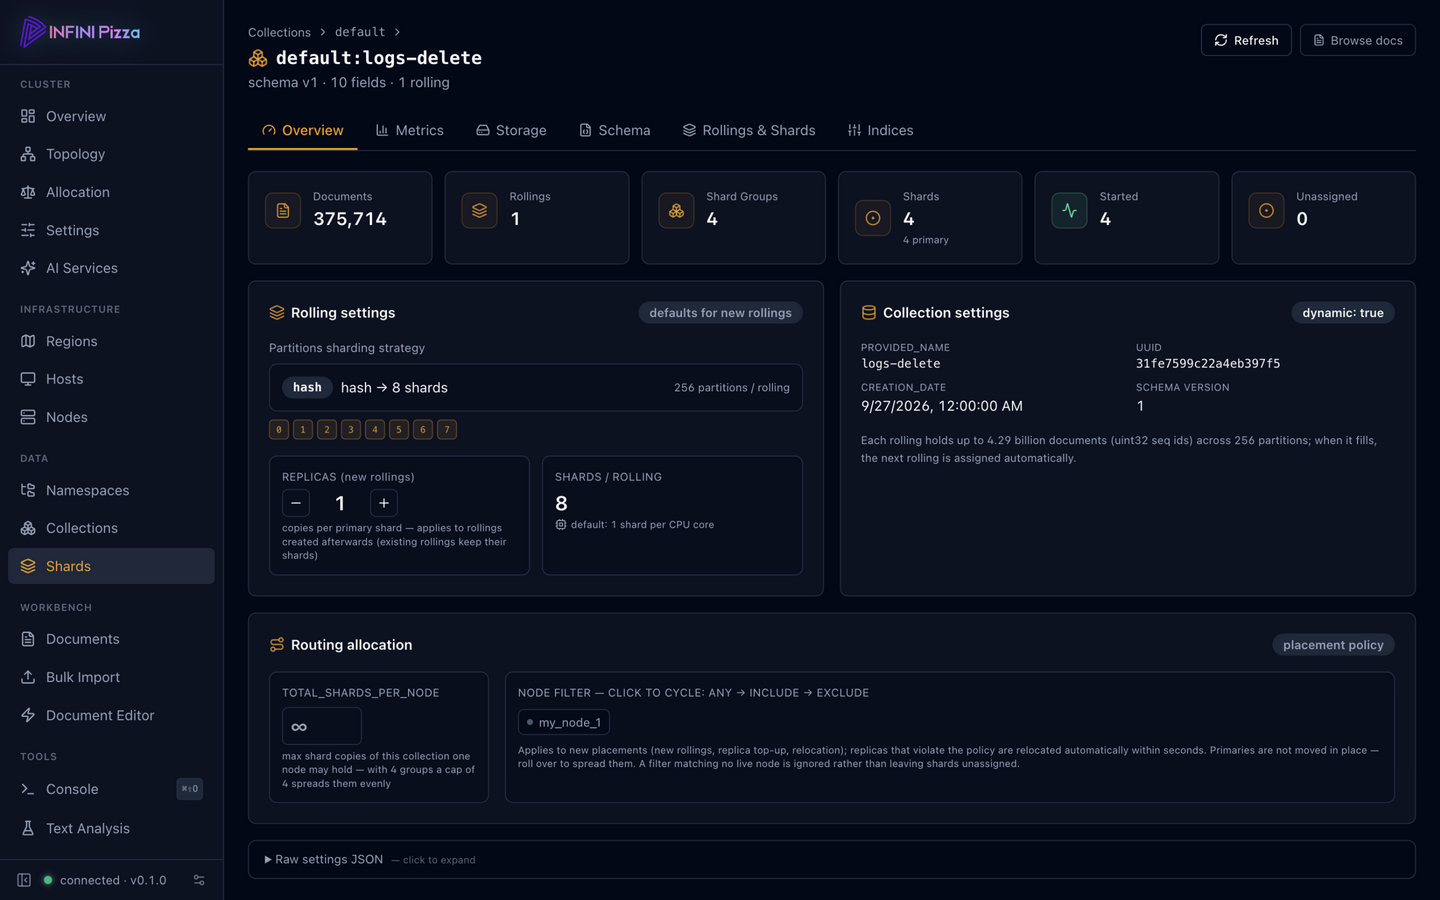
Task: Click the hash strategy badge
Action: click(x=307, y=387)
